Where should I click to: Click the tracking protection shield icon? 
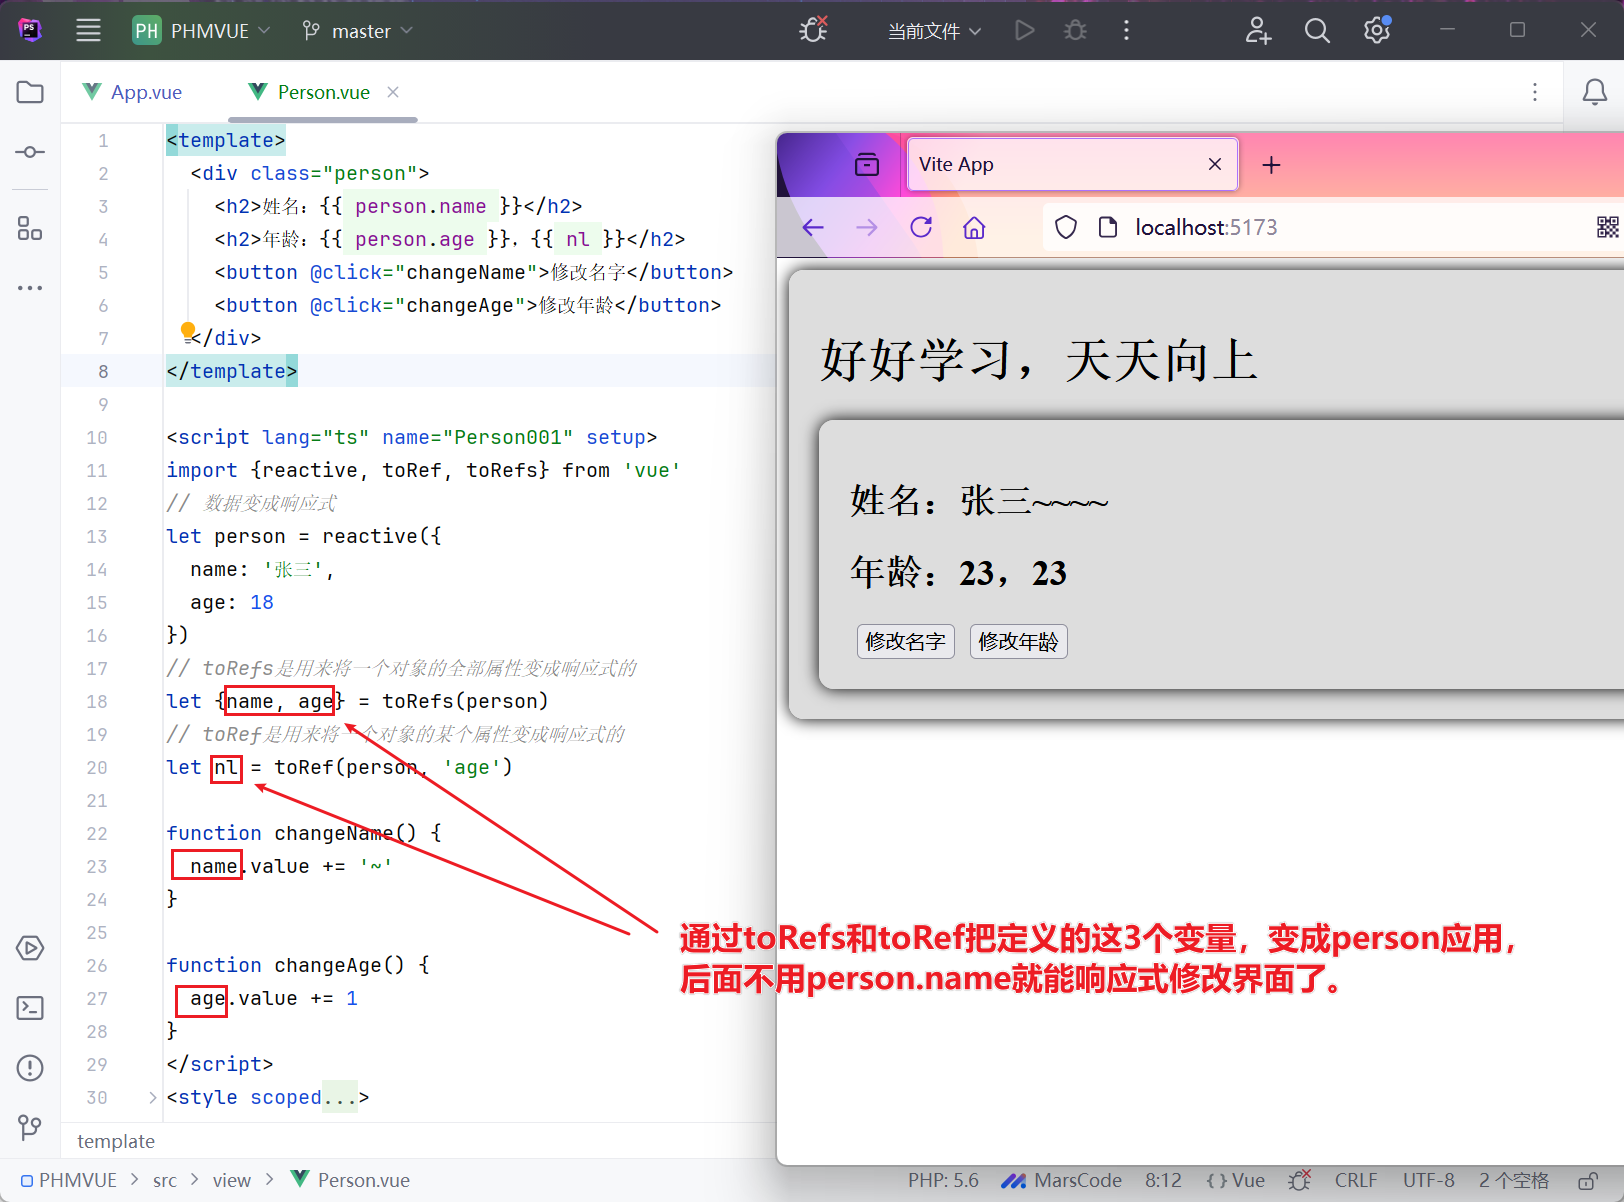coord(1066,227)
